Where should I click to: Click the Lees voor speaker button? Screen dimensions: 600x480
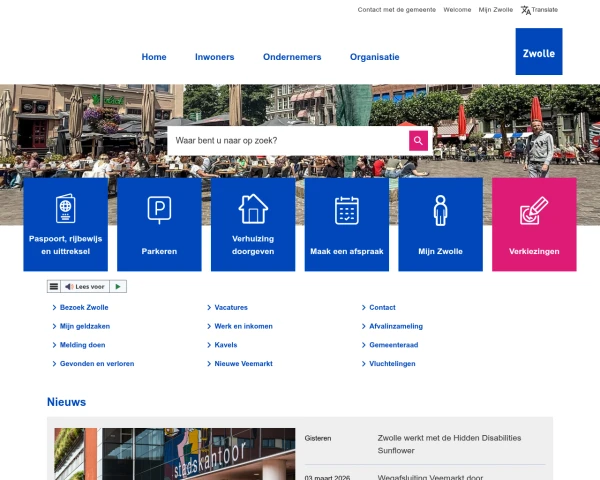coord(85,287)
